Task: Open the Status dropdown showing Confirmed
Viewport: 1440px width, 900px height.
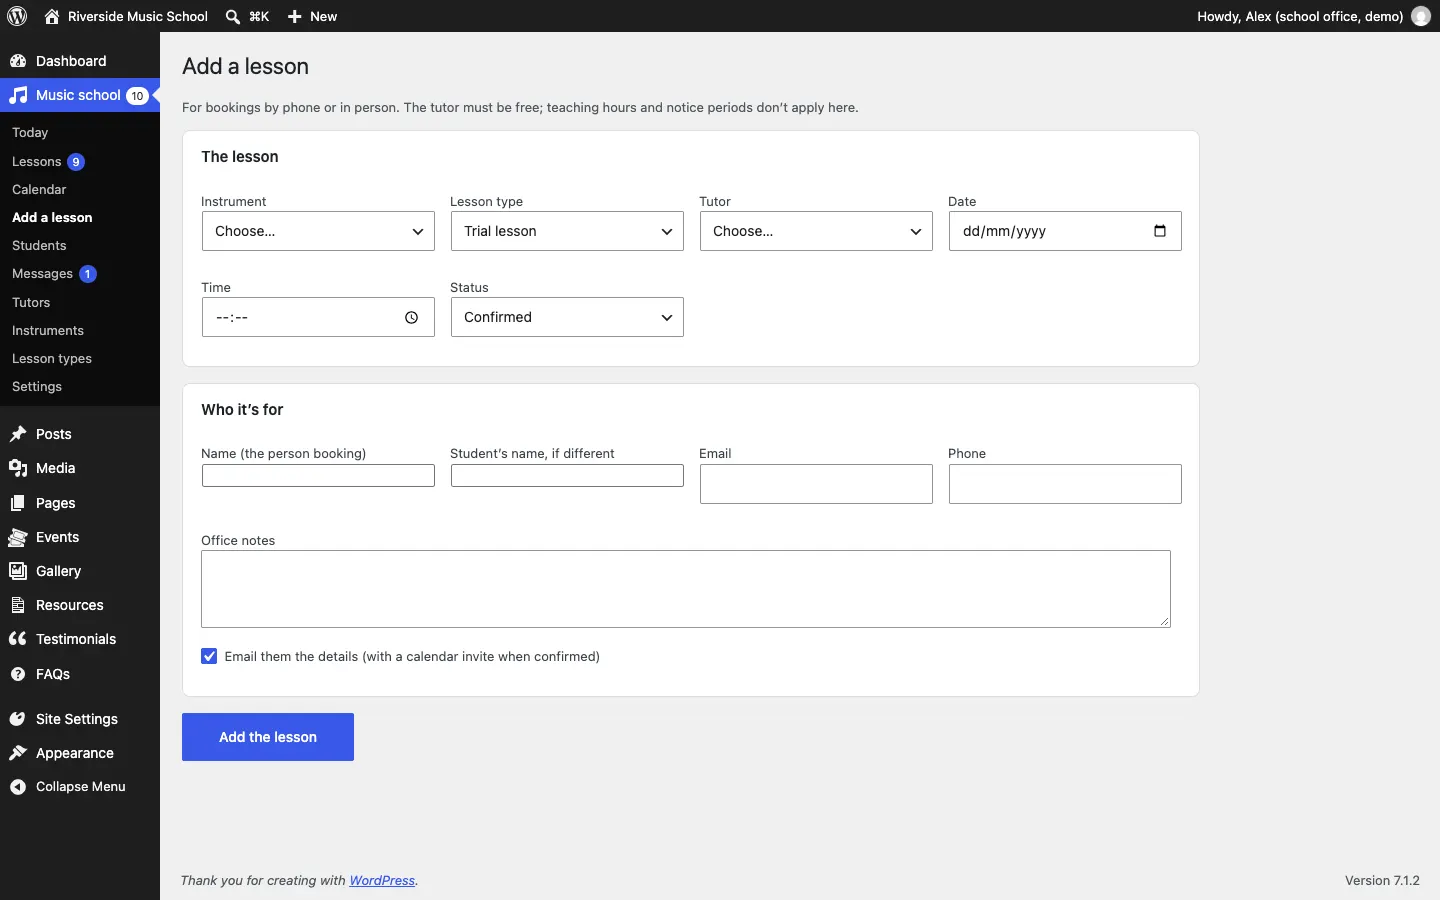Action: [x=567, y=317]
